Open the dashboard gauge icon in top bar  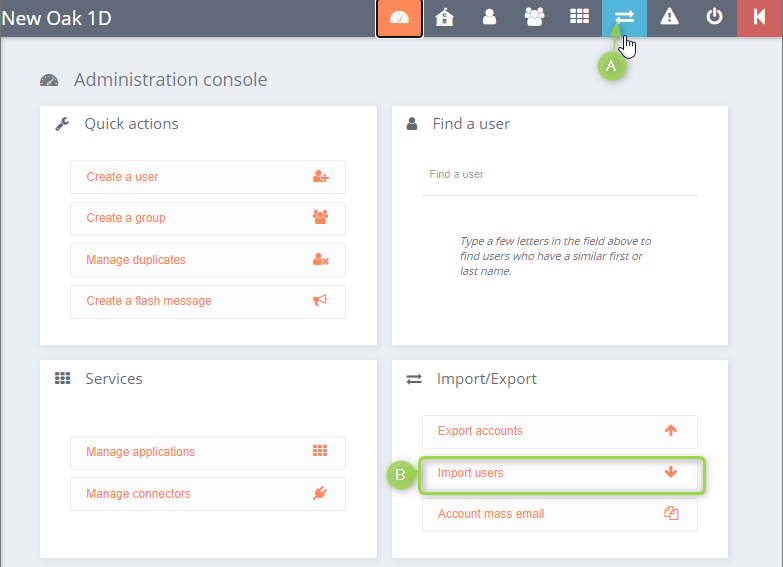pos(399,18)
